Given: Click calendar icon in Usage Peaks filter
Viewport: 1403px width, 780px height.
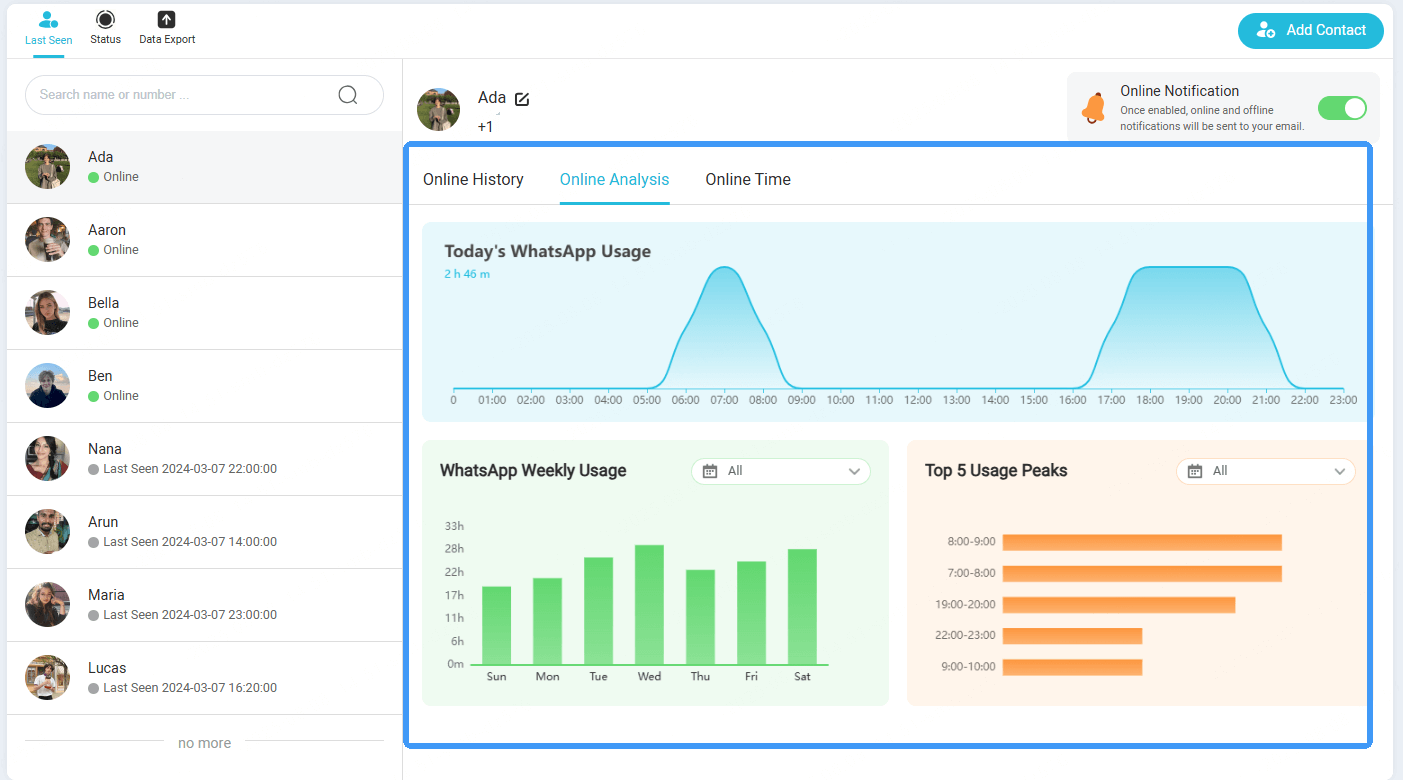Looking at the screenshot, I should [1195, 471].
